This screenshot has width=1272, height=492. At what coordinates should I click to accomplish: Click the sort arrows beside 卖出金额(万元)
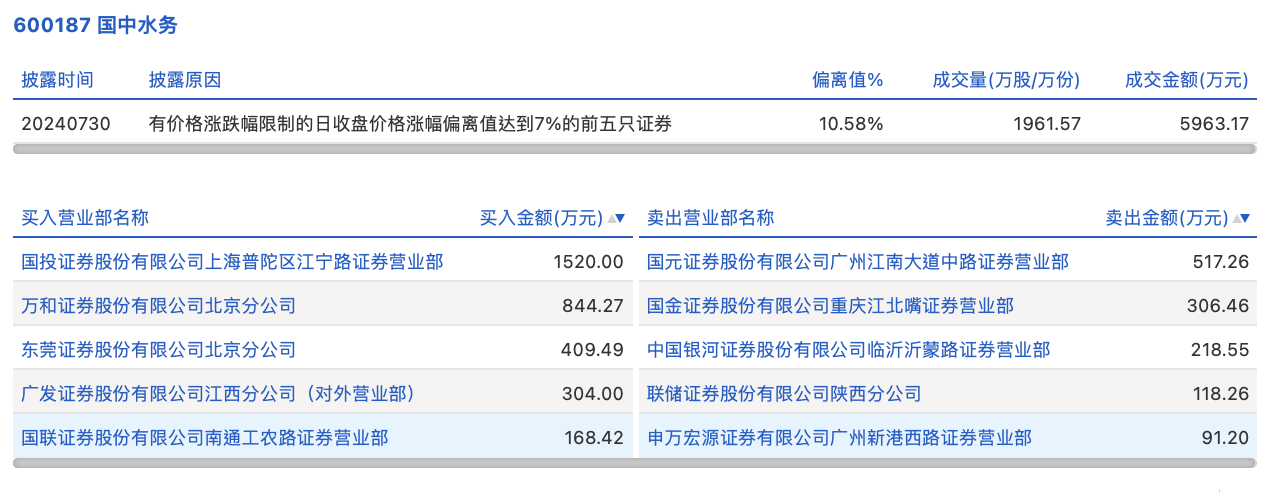coord(1242,218)
